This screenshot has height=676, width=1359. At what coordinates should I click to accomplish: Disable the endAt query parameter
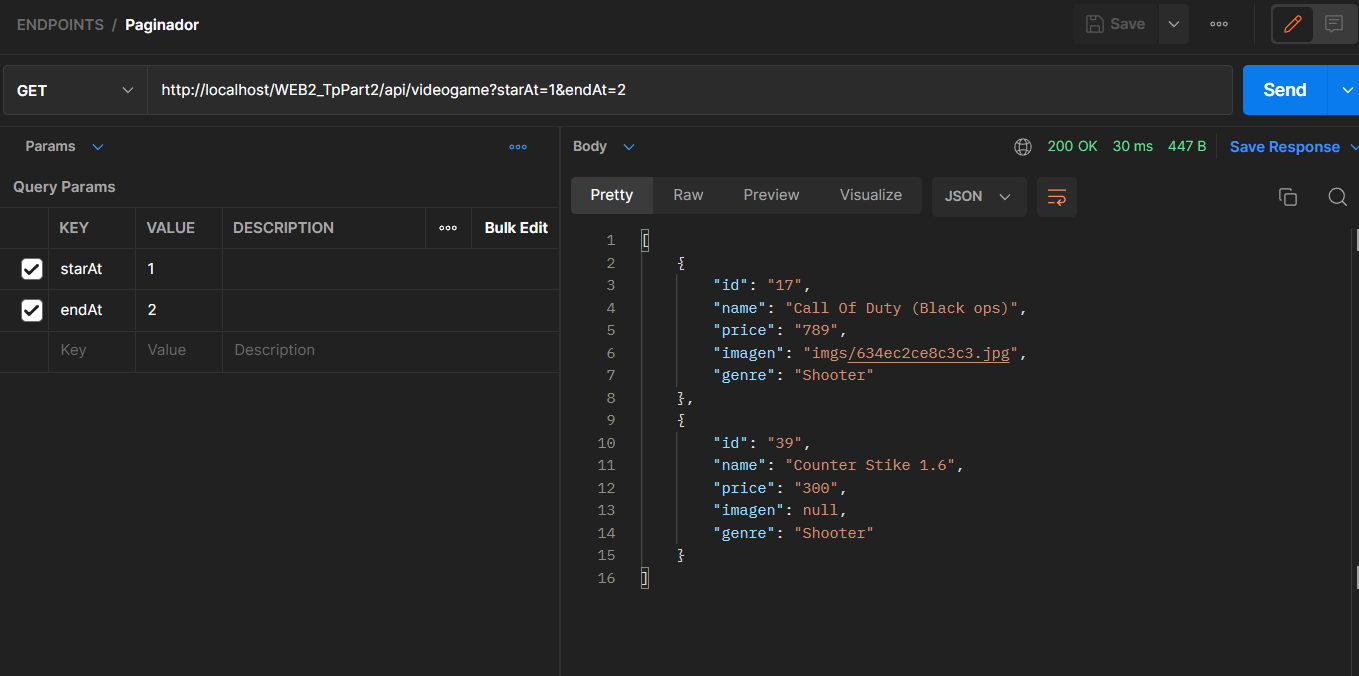pyautogui.click(x=30, y=309)
